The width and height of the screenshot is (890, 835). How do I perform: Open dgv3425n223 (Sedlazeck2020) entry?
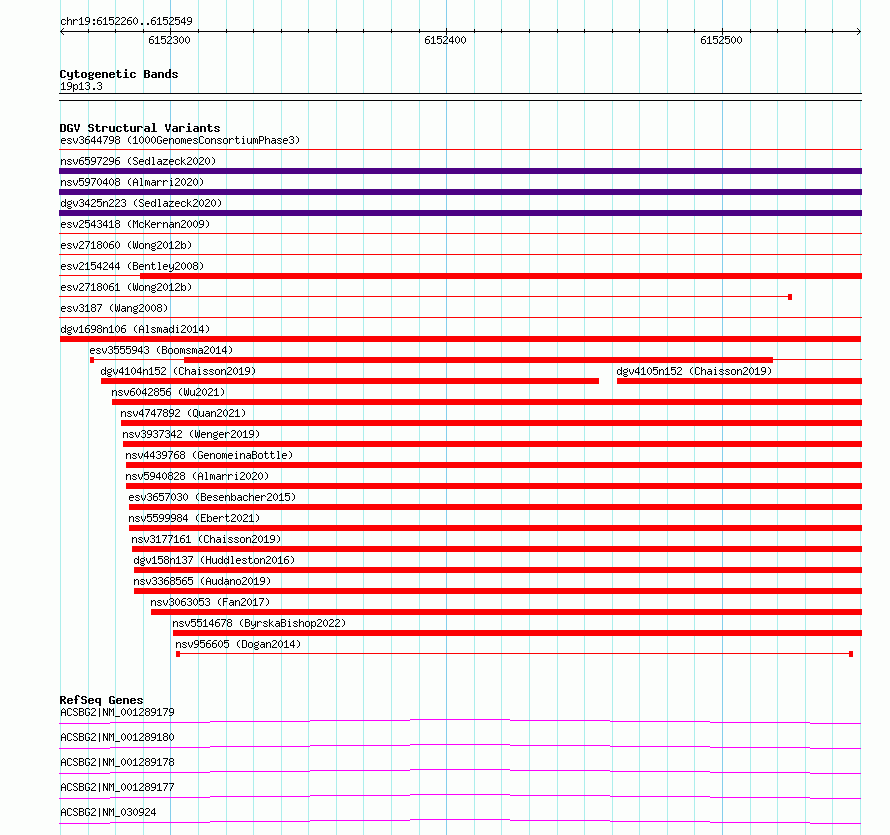pyautogui.click(x=141, y=203)
